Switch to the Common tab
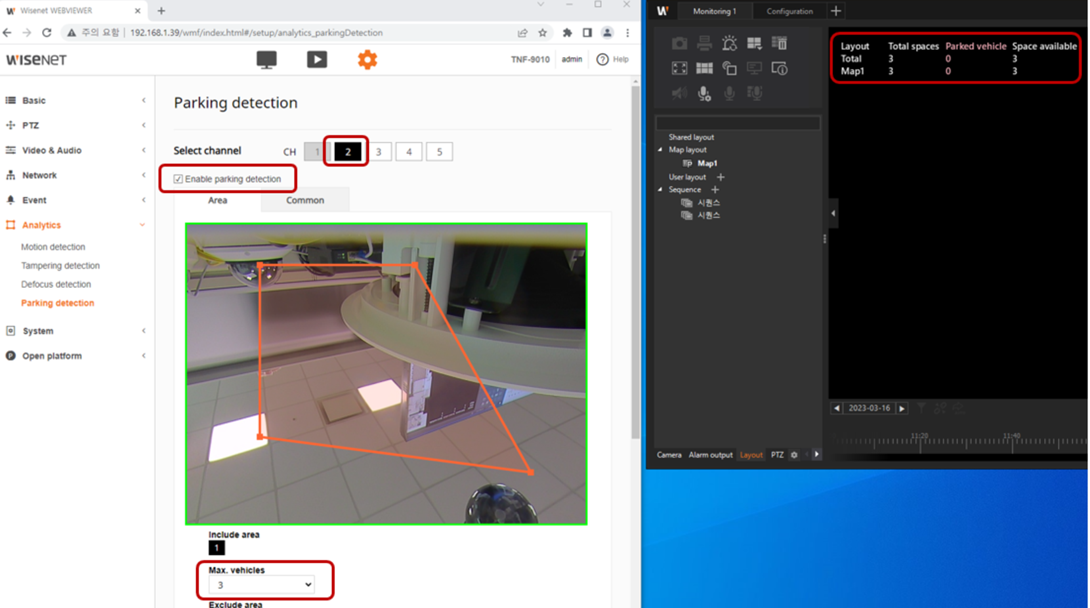 (305, 200)
